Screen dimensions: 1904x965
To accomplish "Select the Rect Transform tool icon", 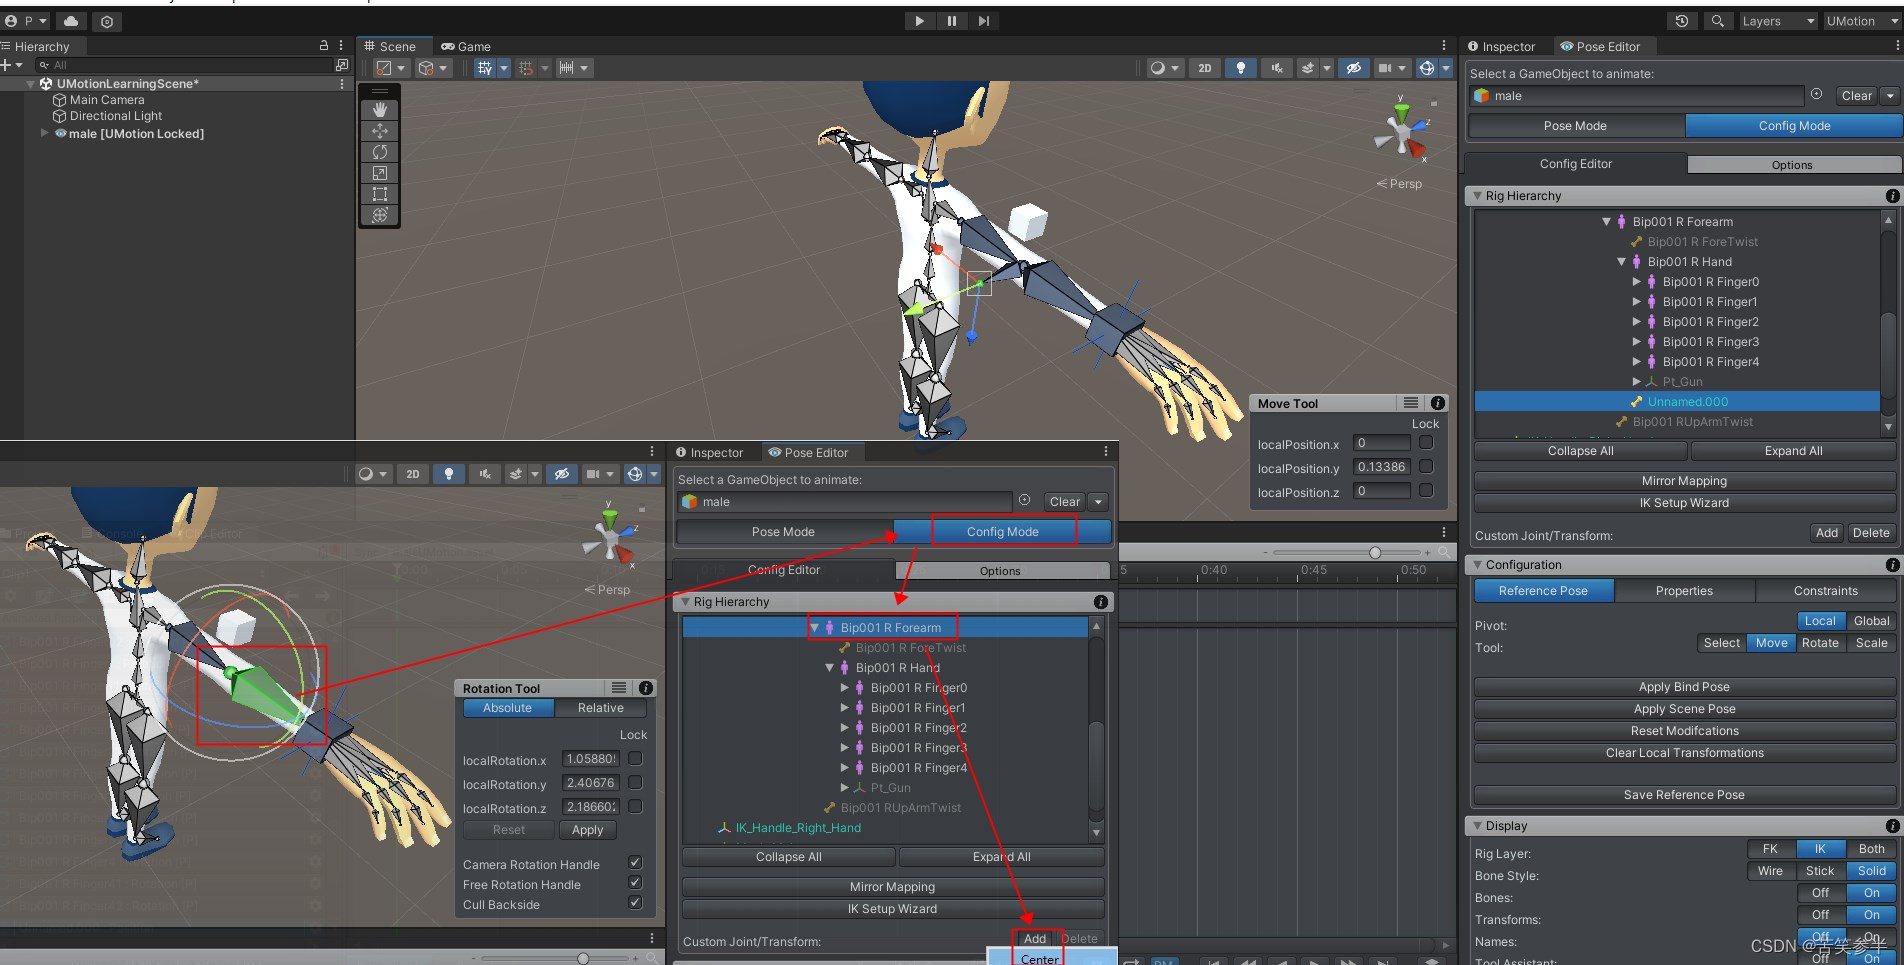I will (x=379, y=194).
